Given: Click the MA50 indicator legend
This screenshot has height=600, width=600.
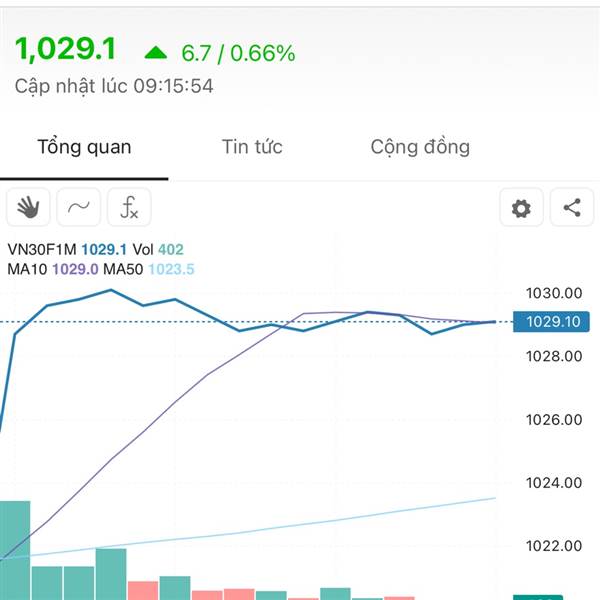Looking at the screenshot, I should 149,269.
